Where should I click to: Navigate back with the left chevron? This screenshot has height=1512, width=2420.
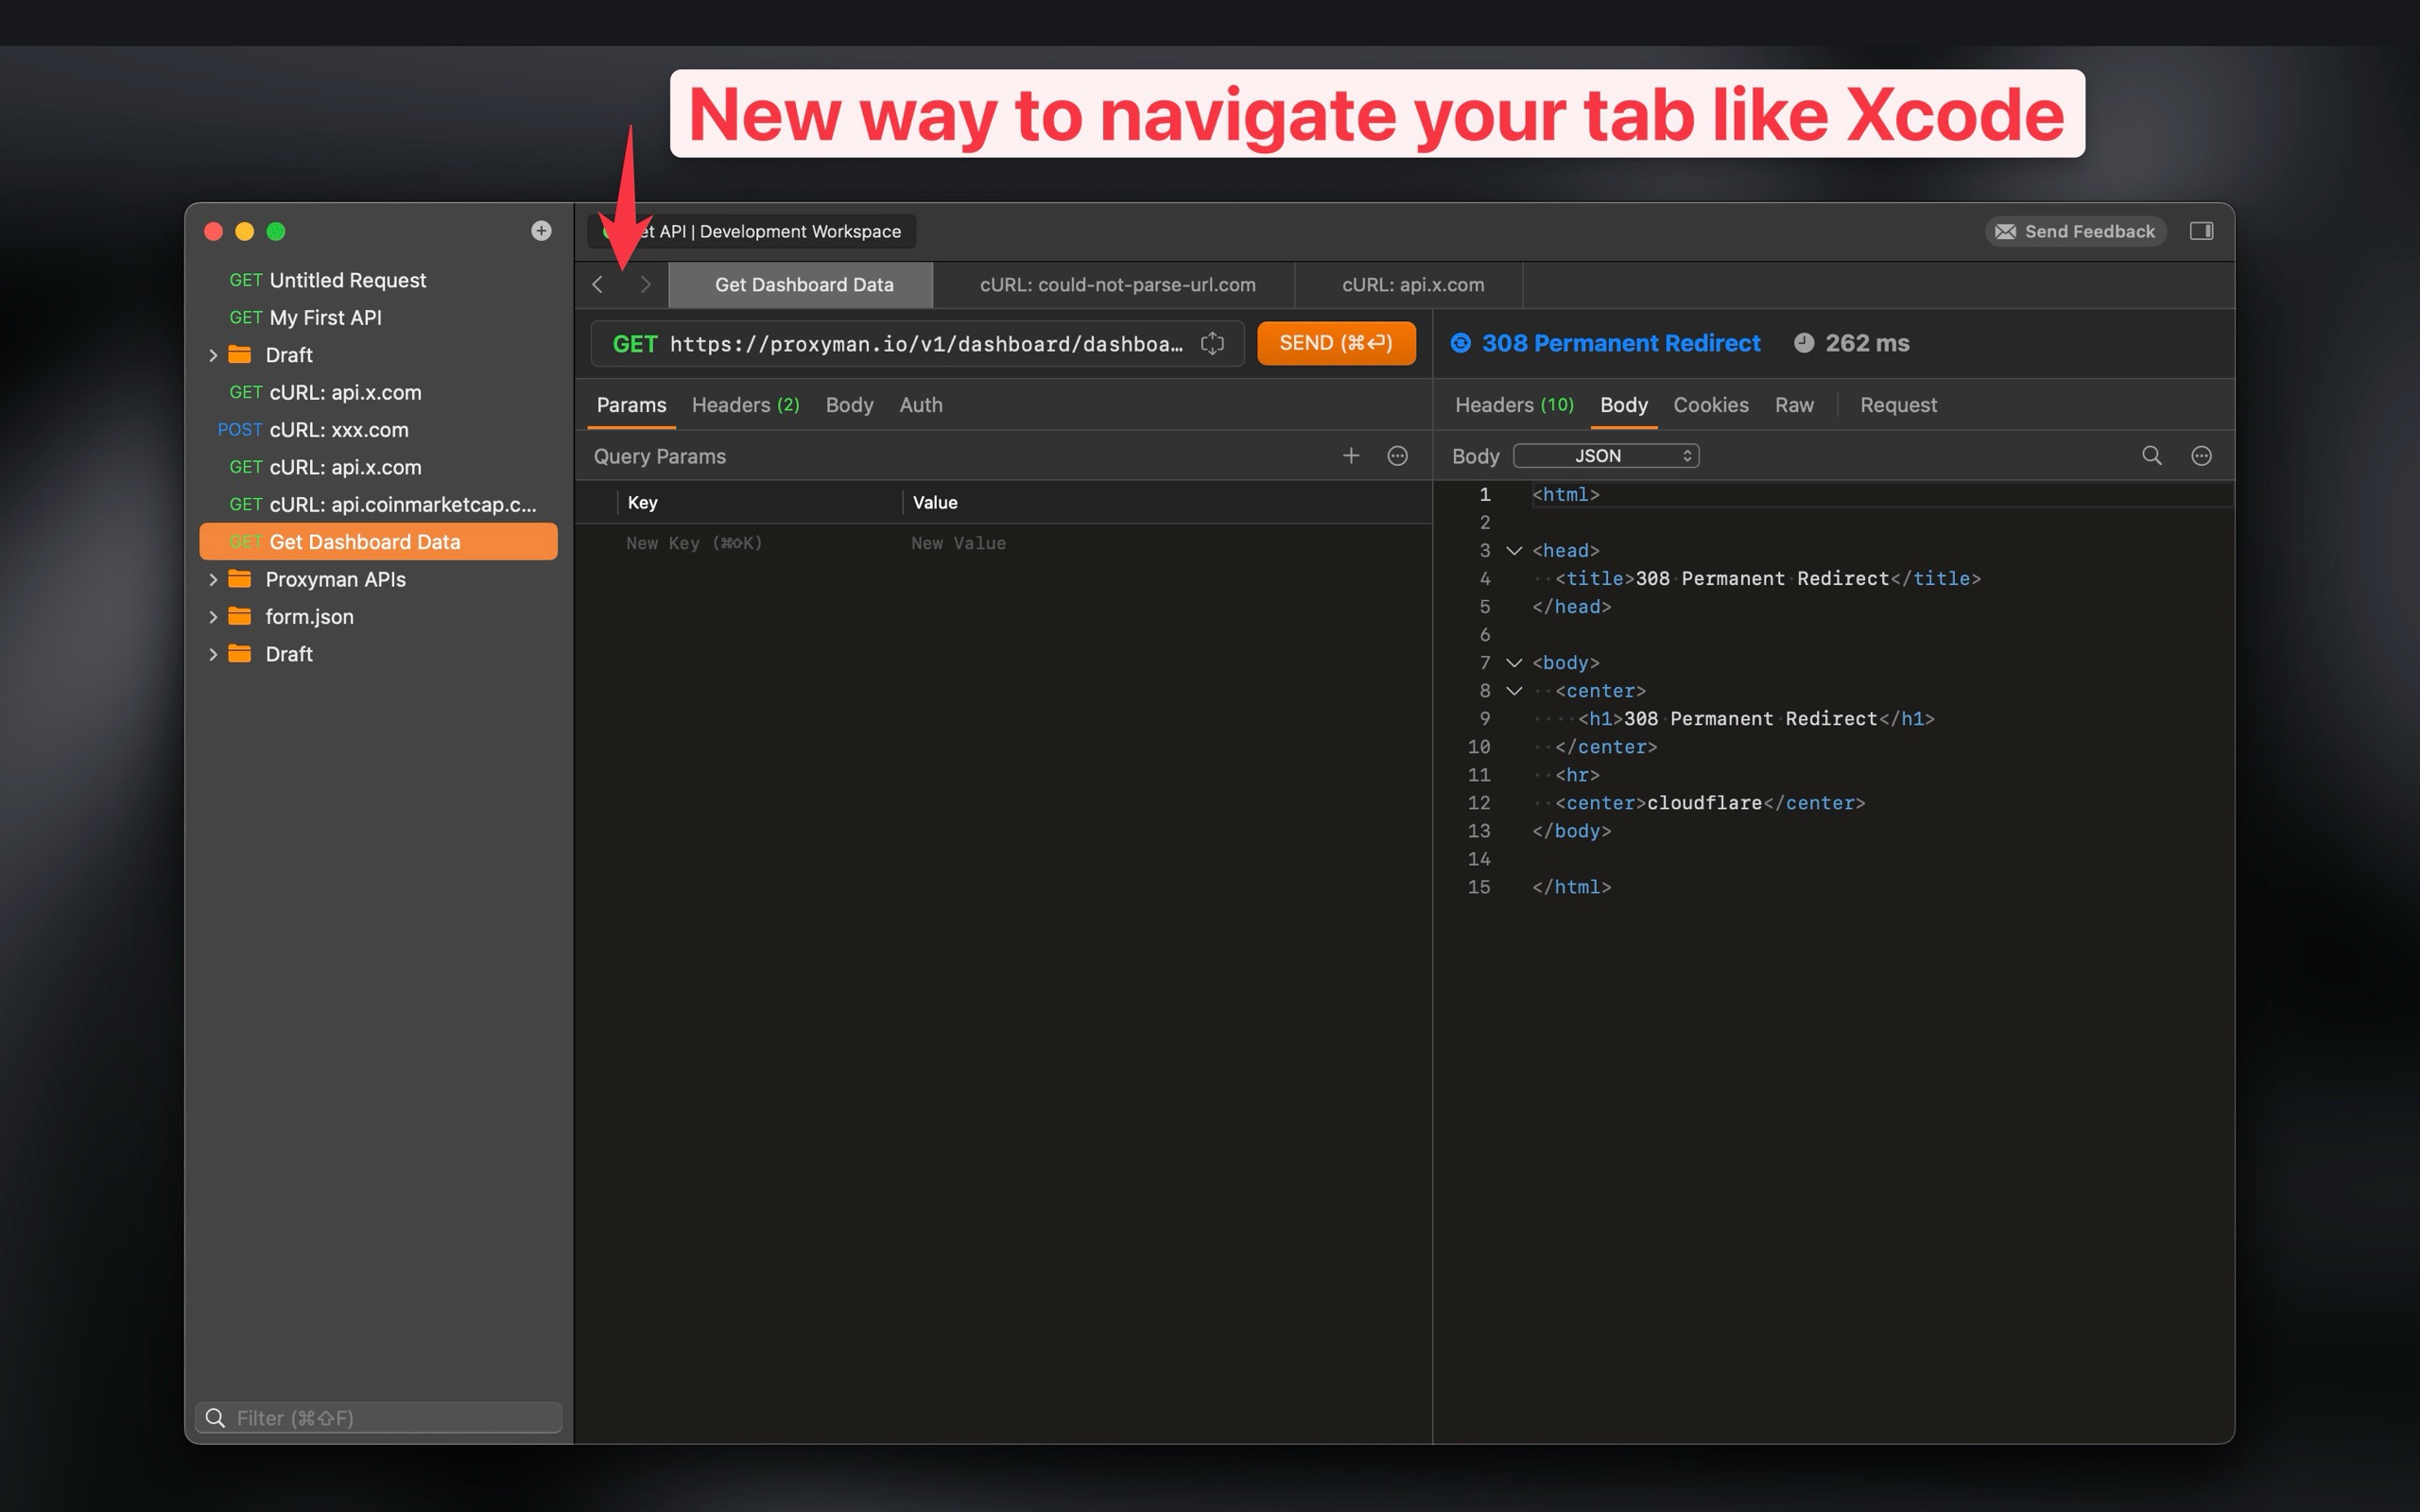click(598, 285)
